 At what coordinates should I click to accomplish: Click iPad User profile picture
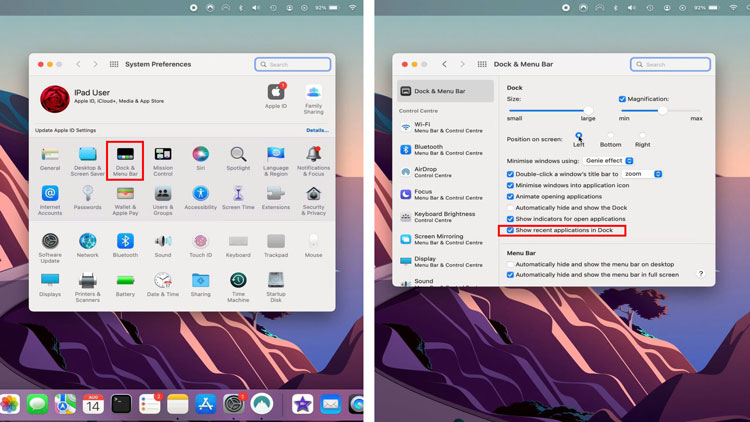55,99
